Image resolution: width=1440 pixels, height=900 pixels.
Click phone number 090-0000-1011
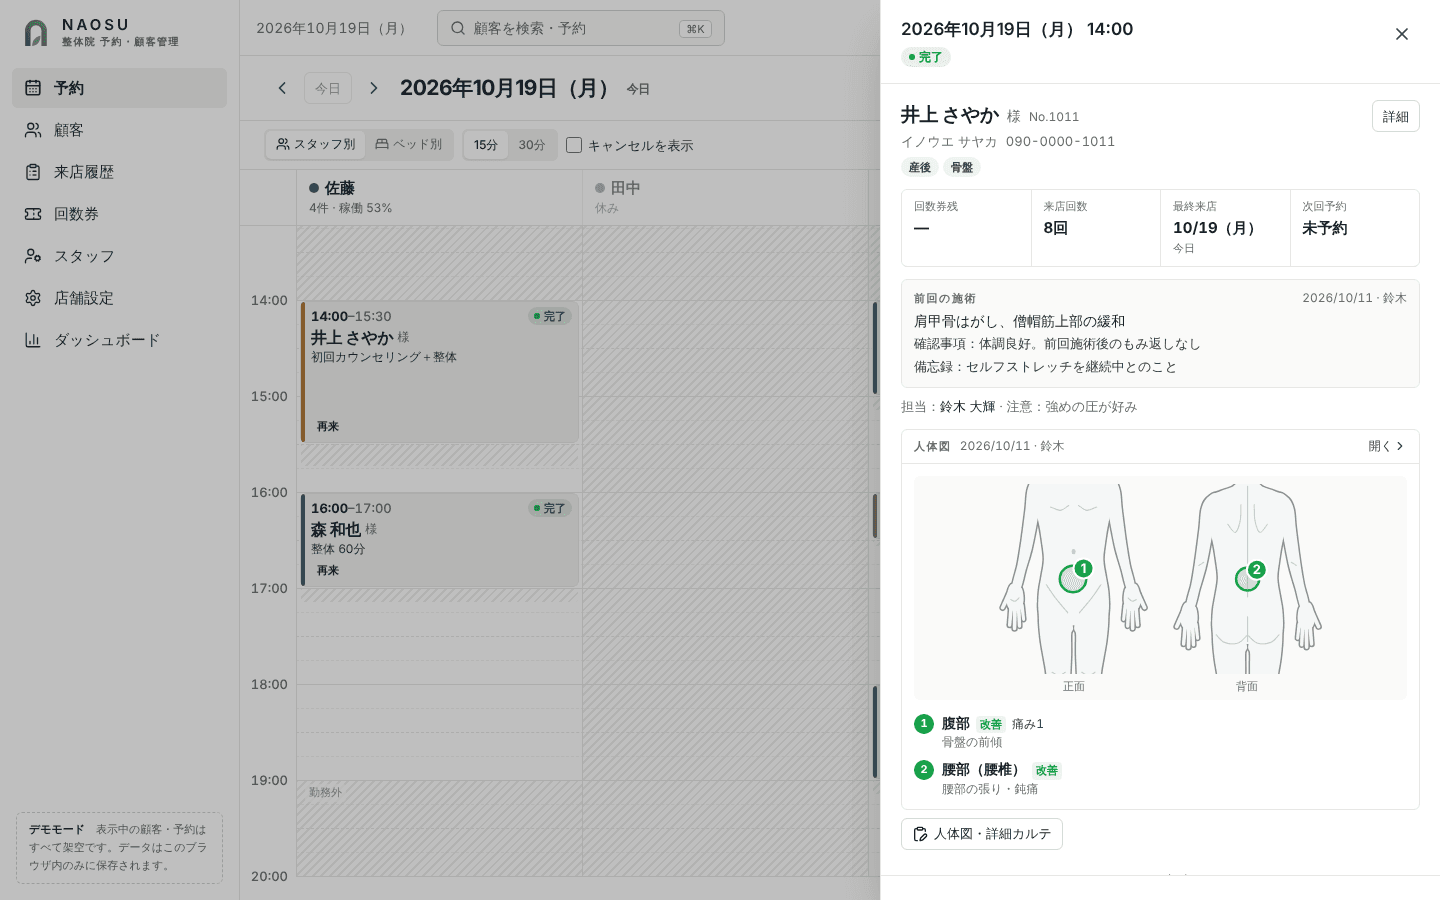tap(1060, 142)
